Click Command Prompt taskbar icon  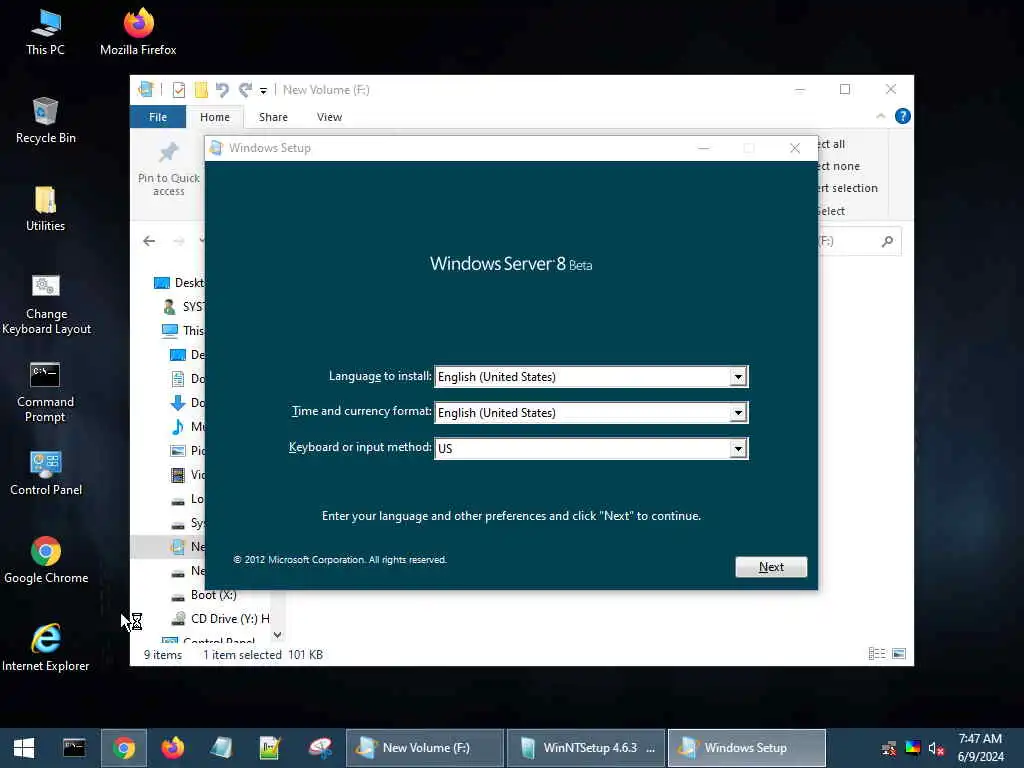(x=74, y=748)
